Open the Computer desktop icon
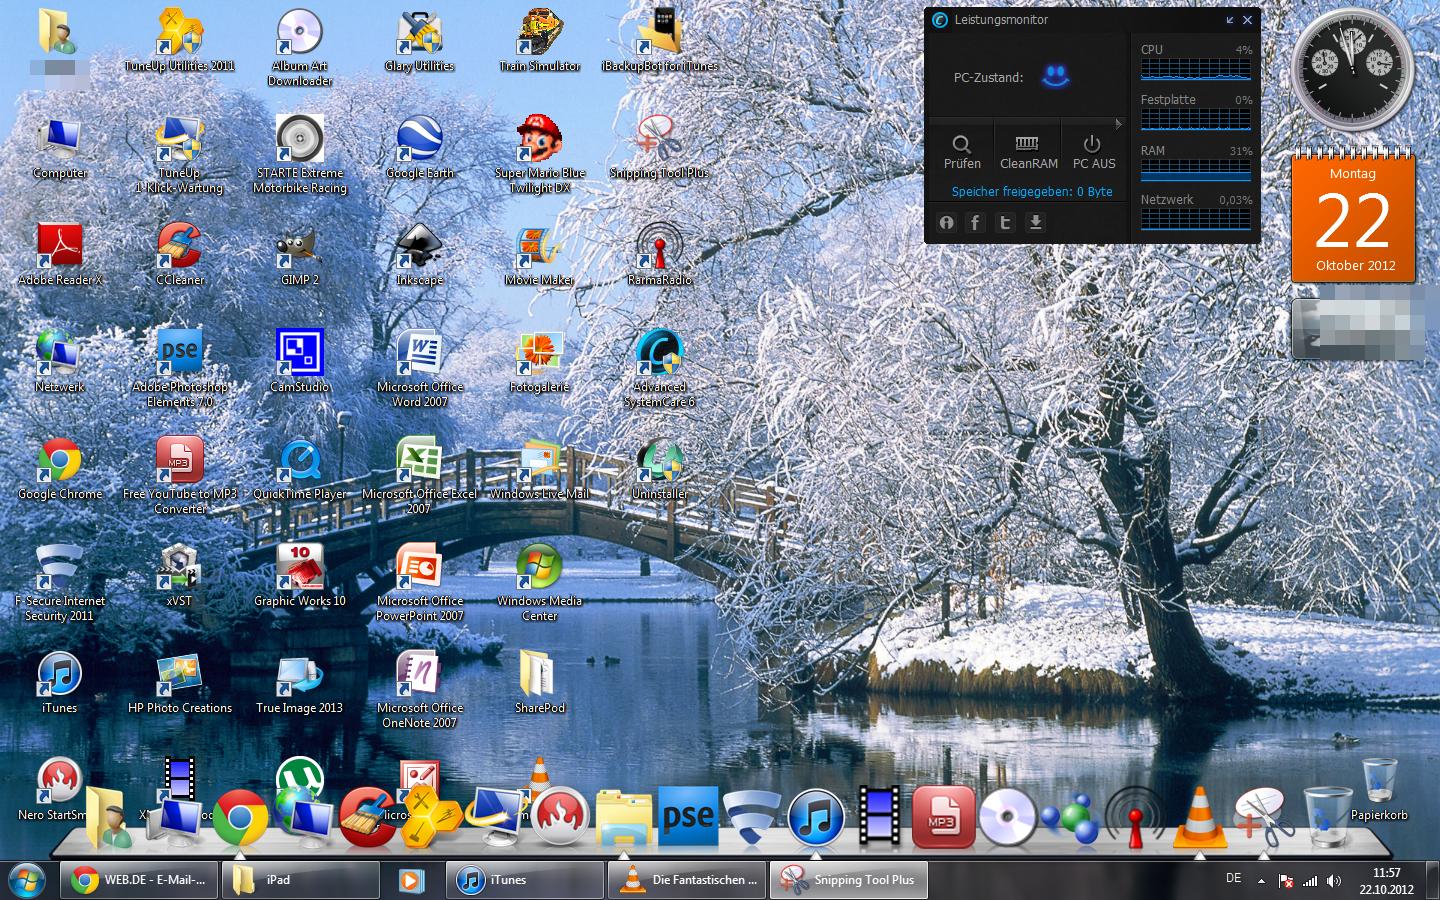 pyautogui.click(x=60, y=148)
